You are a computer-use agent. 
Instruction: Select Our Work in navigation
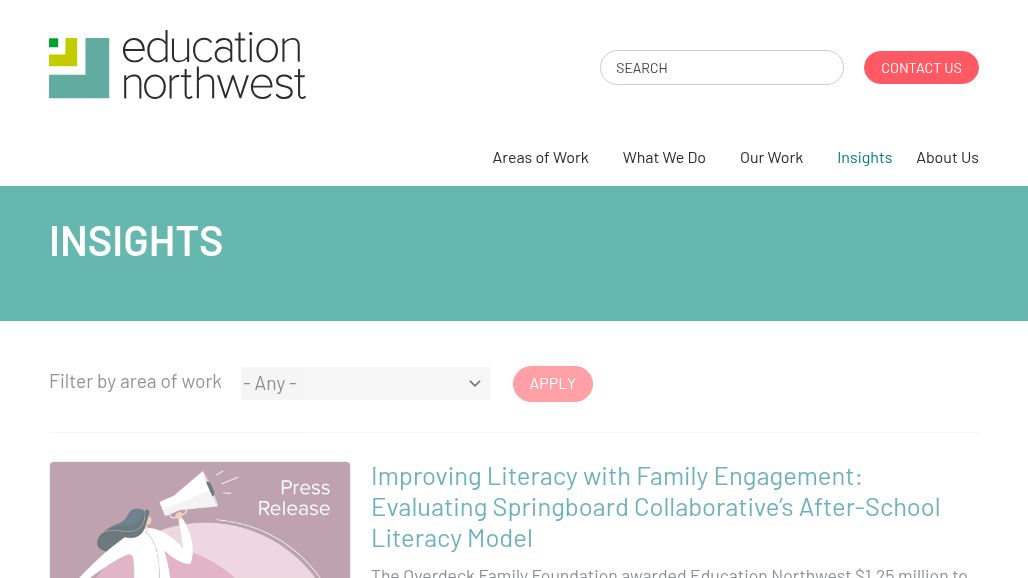(x=771, y=158)
